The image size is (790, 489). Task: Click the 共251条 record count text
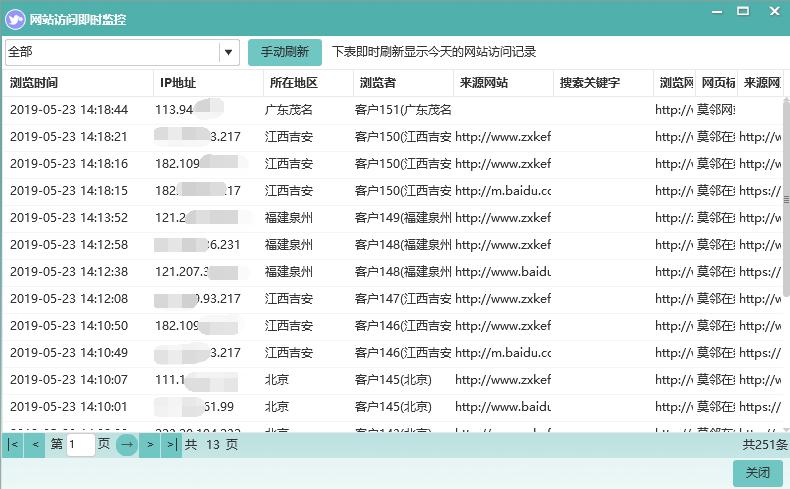pos(764,445)
